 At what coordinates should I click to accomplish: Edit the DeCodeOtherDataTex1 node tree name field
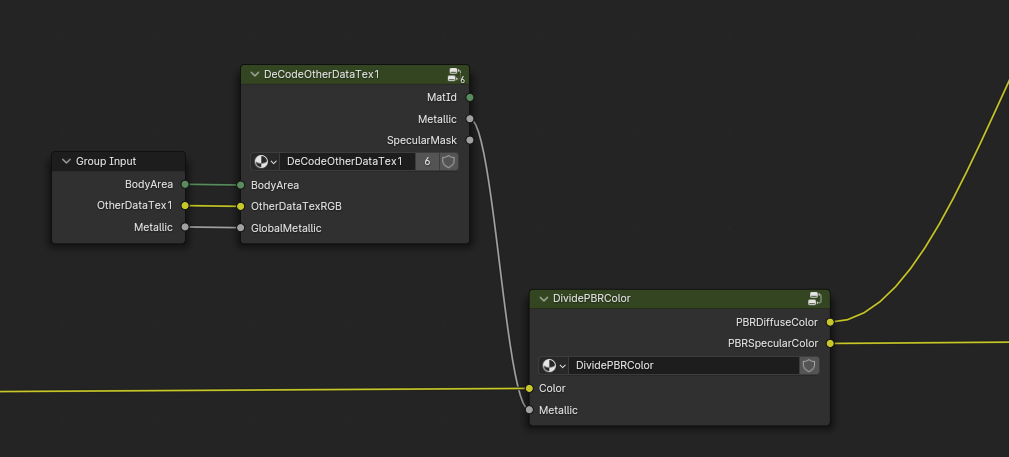click(346, 162)
